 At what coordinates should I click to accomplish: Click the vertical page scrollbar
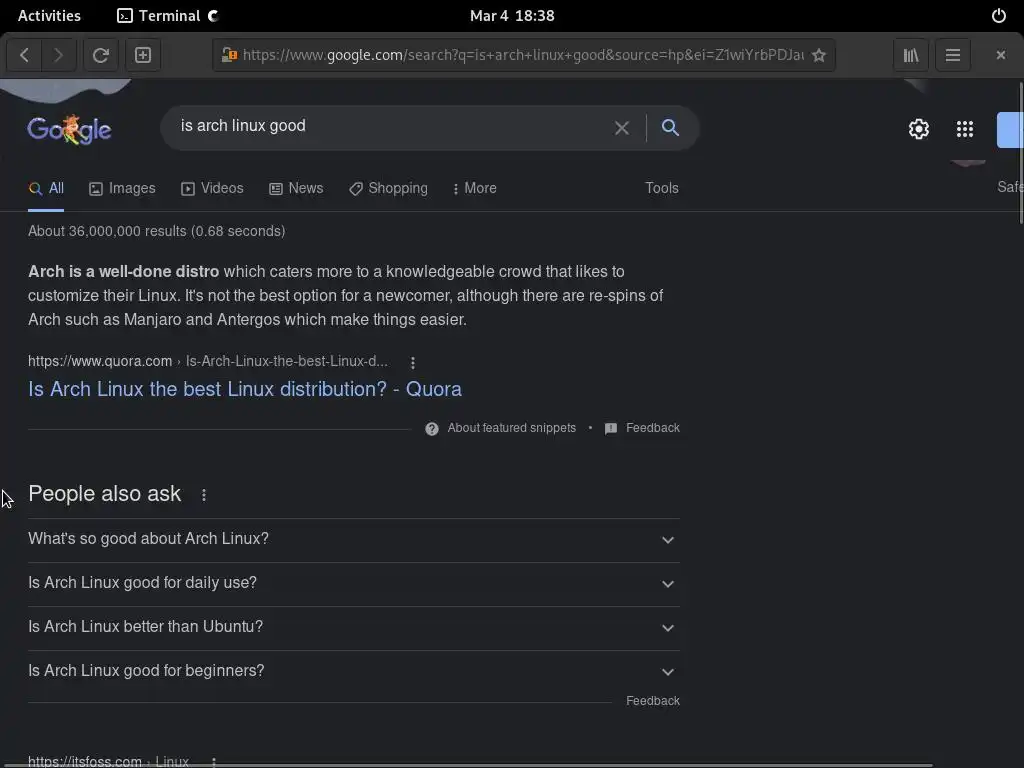click(1020, 154)
